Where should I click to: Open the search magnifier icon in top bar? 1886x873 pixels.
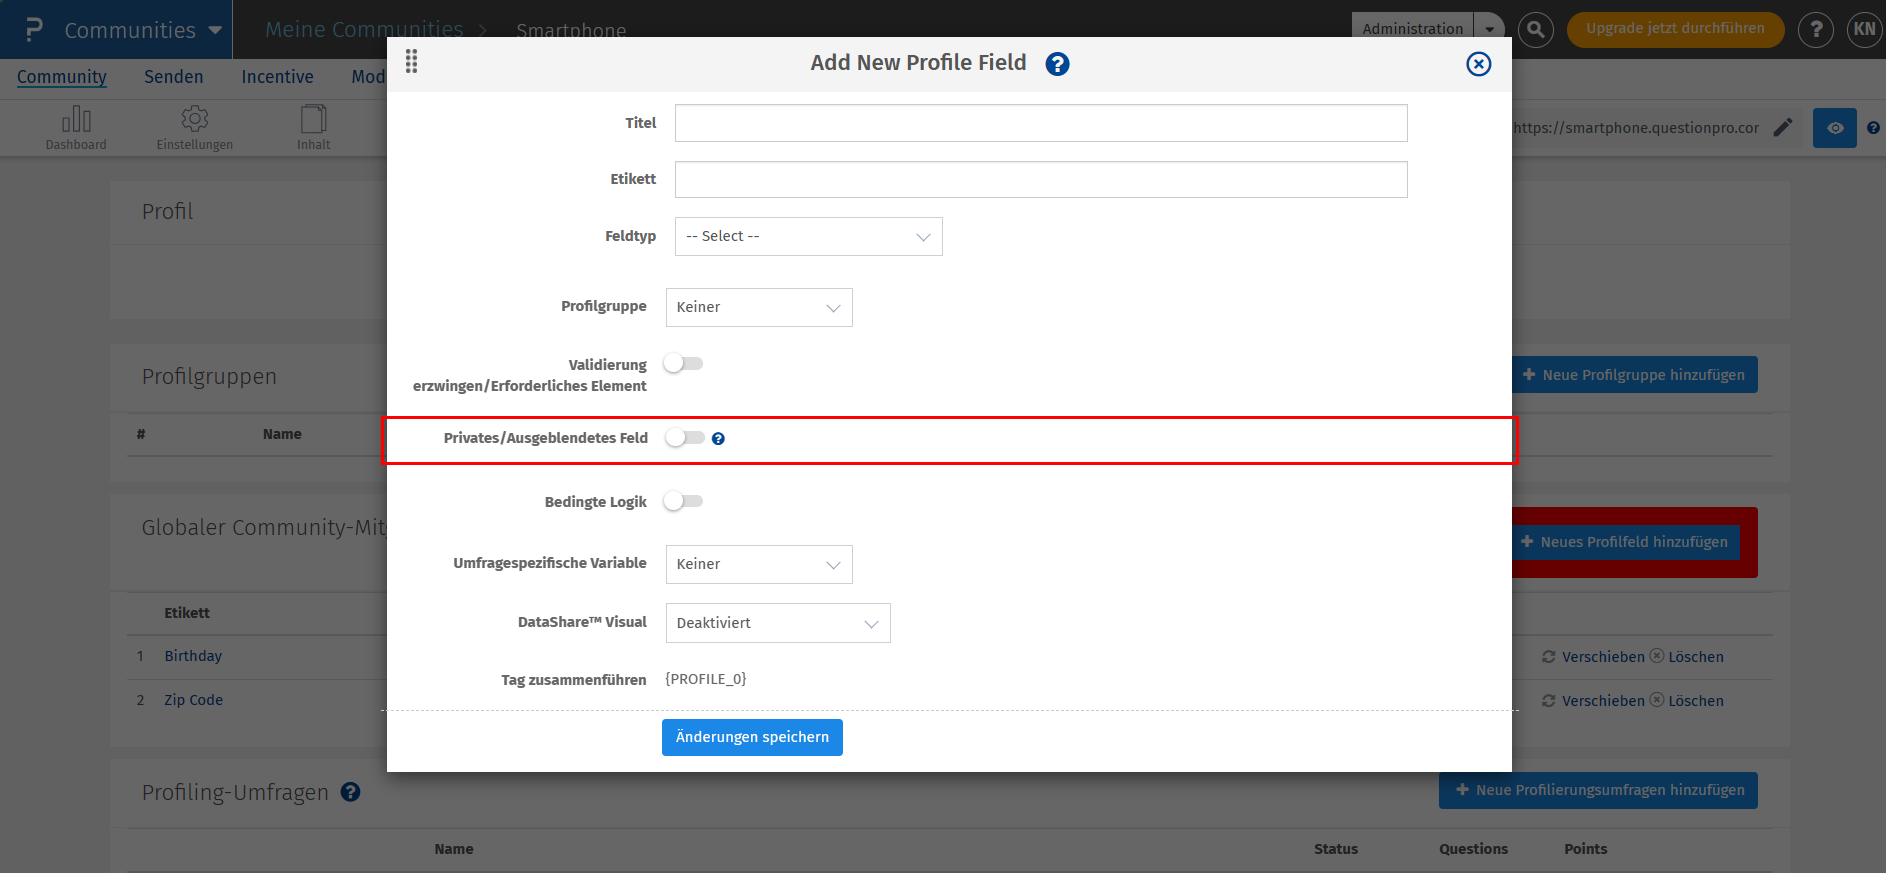point(1536,30)
